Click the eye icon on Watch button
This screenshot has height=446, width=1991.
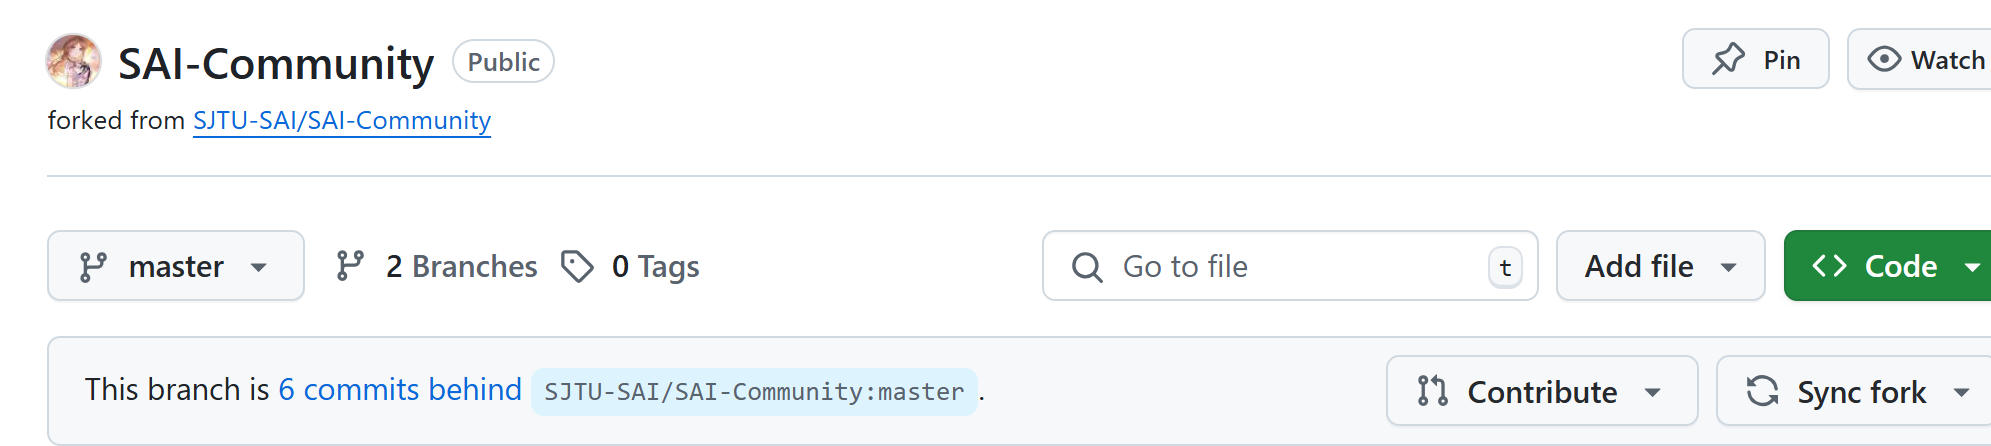coord(1884,60)
